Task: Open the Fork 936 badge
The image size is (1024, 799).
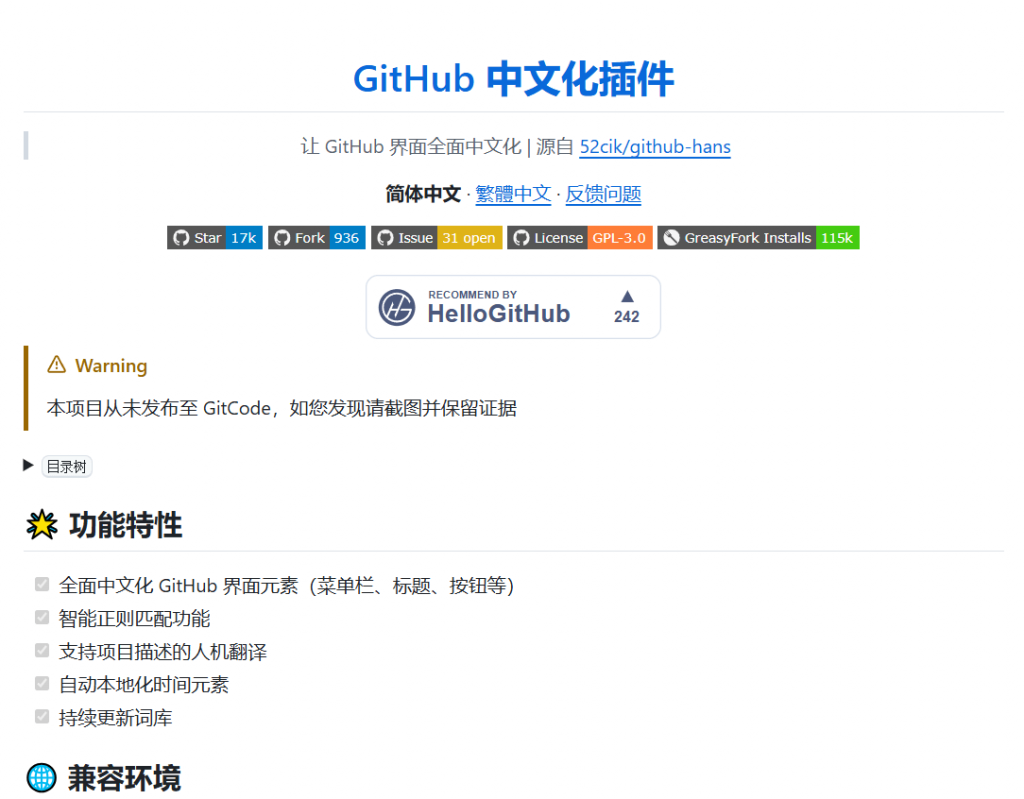Action: [x=316, y=238]
